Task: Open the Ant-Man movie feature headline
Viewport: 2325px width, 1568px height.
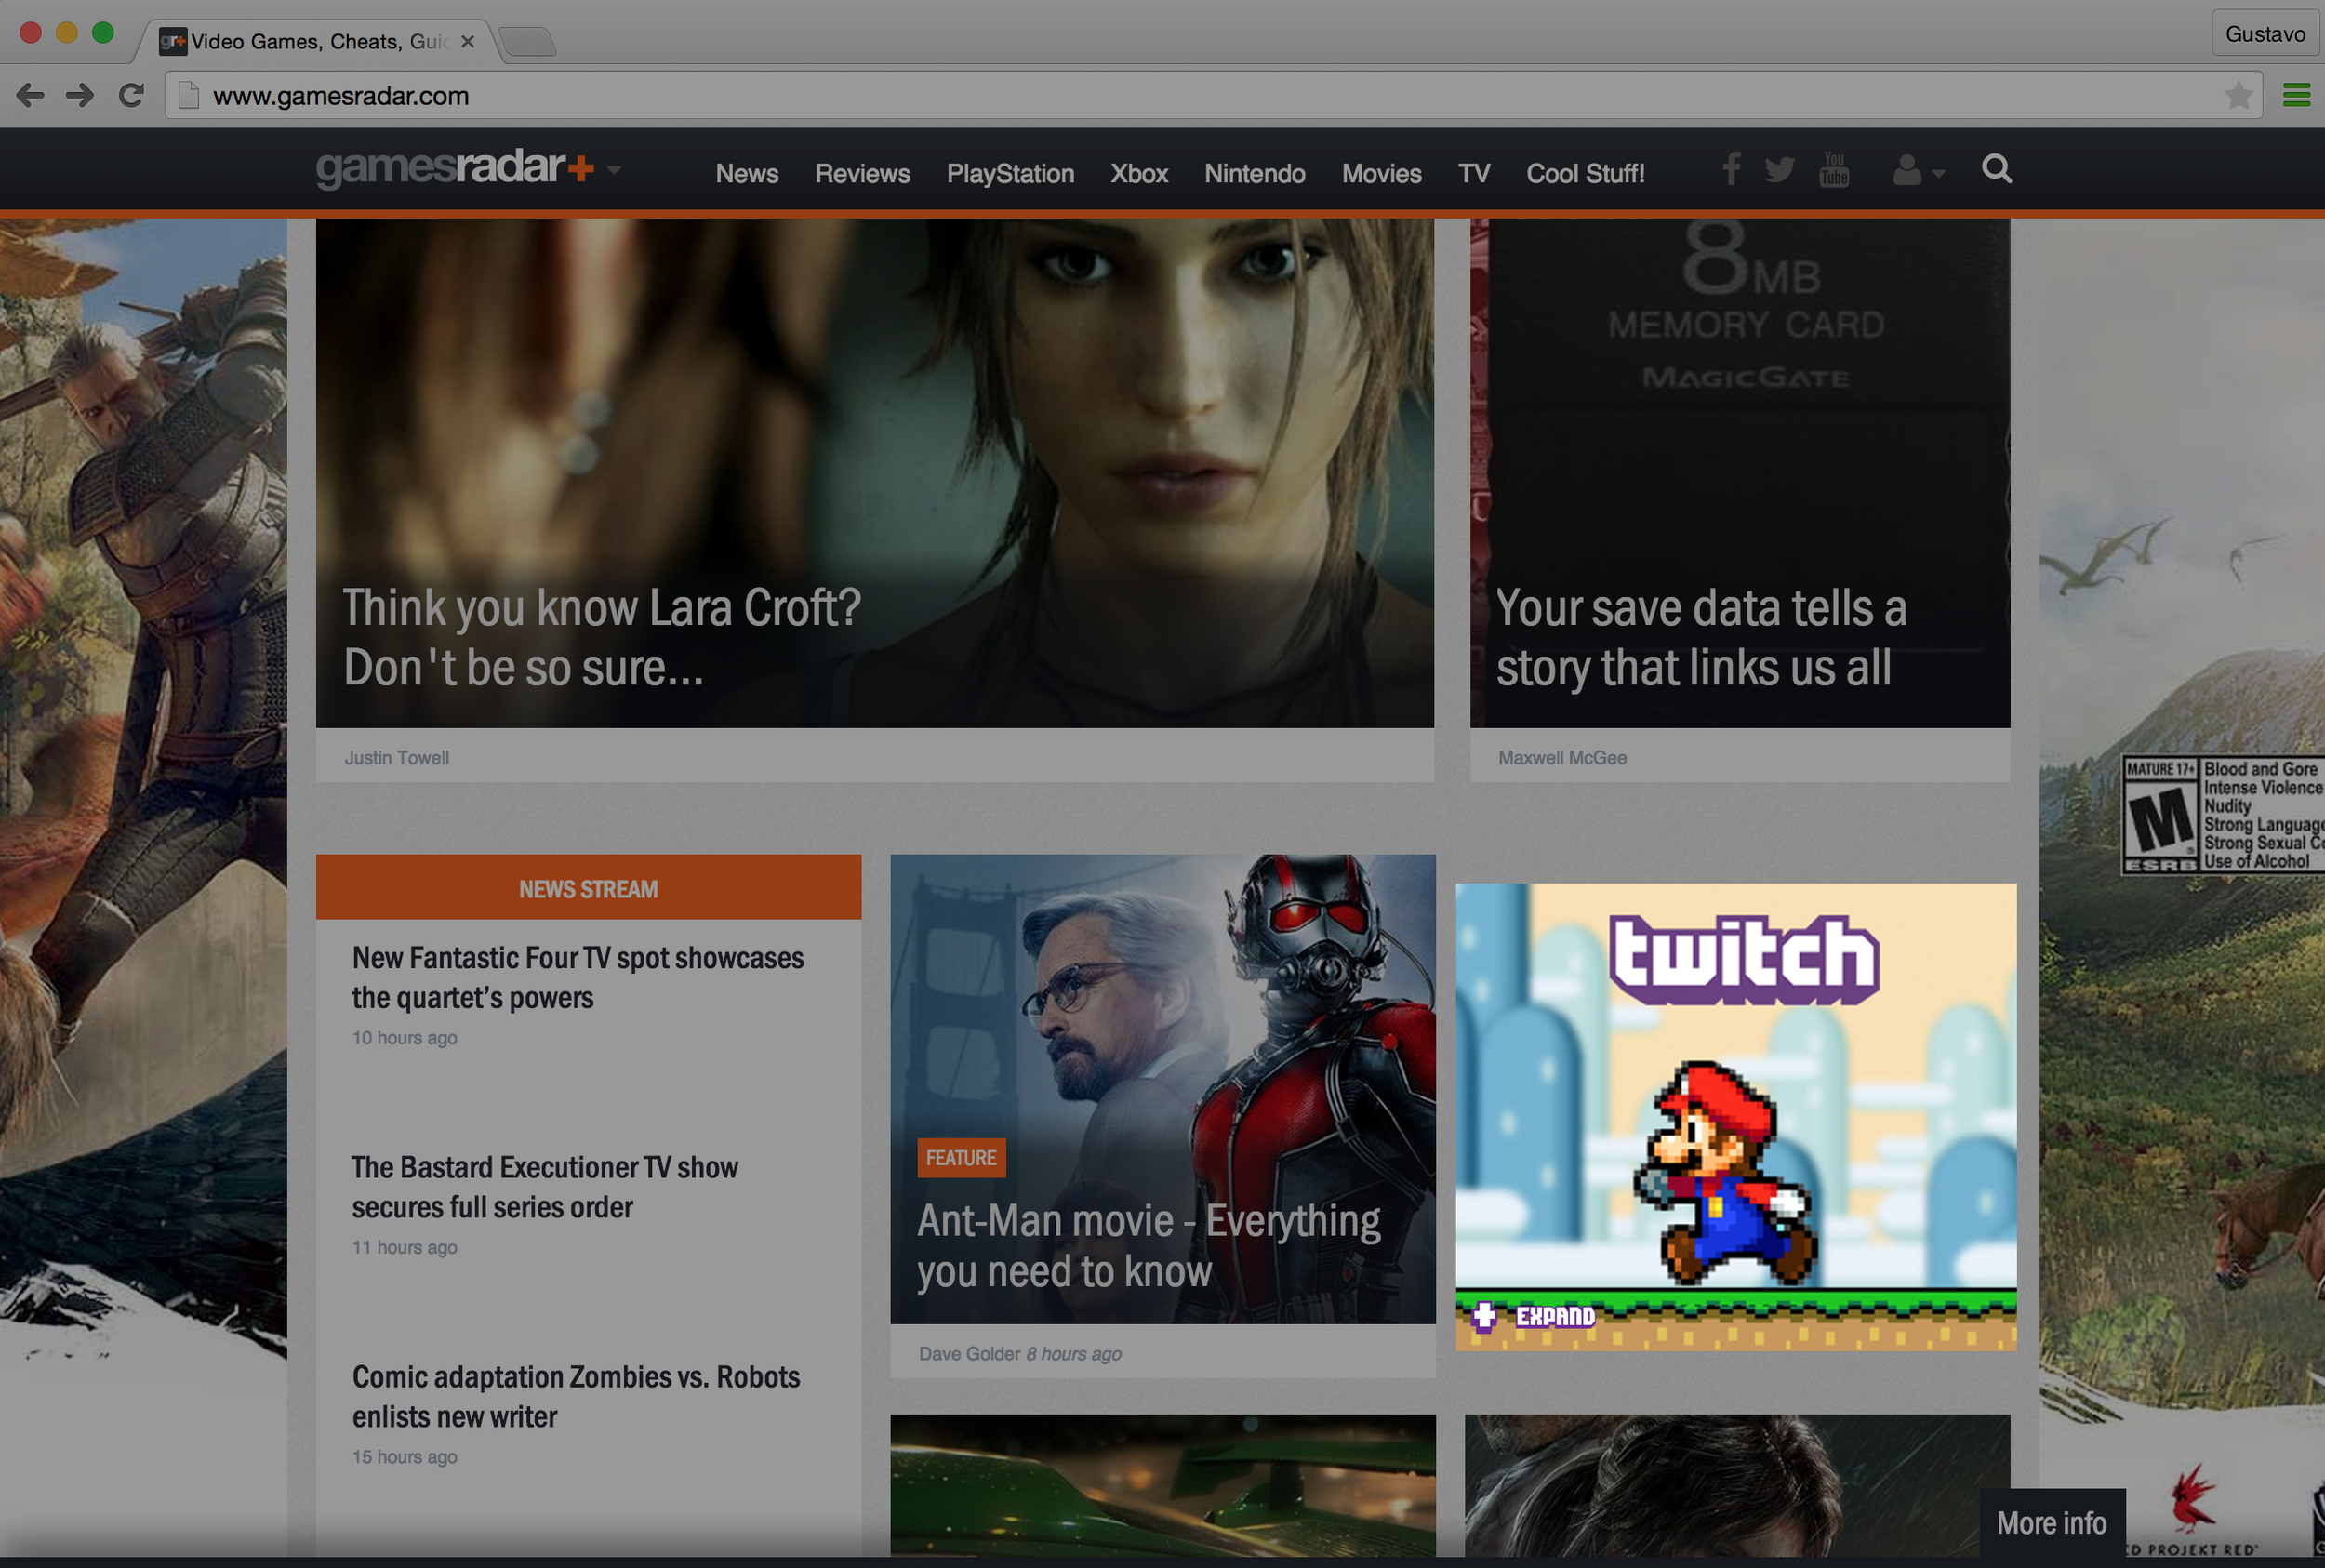Action: (x=1149, y=1246)
